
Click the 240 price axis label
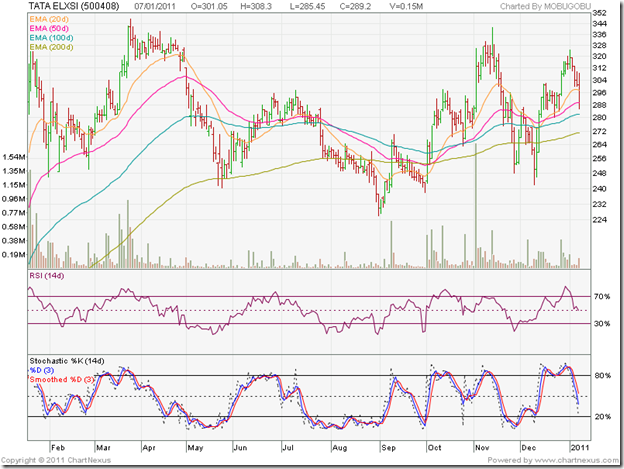[x=599, y=189]
